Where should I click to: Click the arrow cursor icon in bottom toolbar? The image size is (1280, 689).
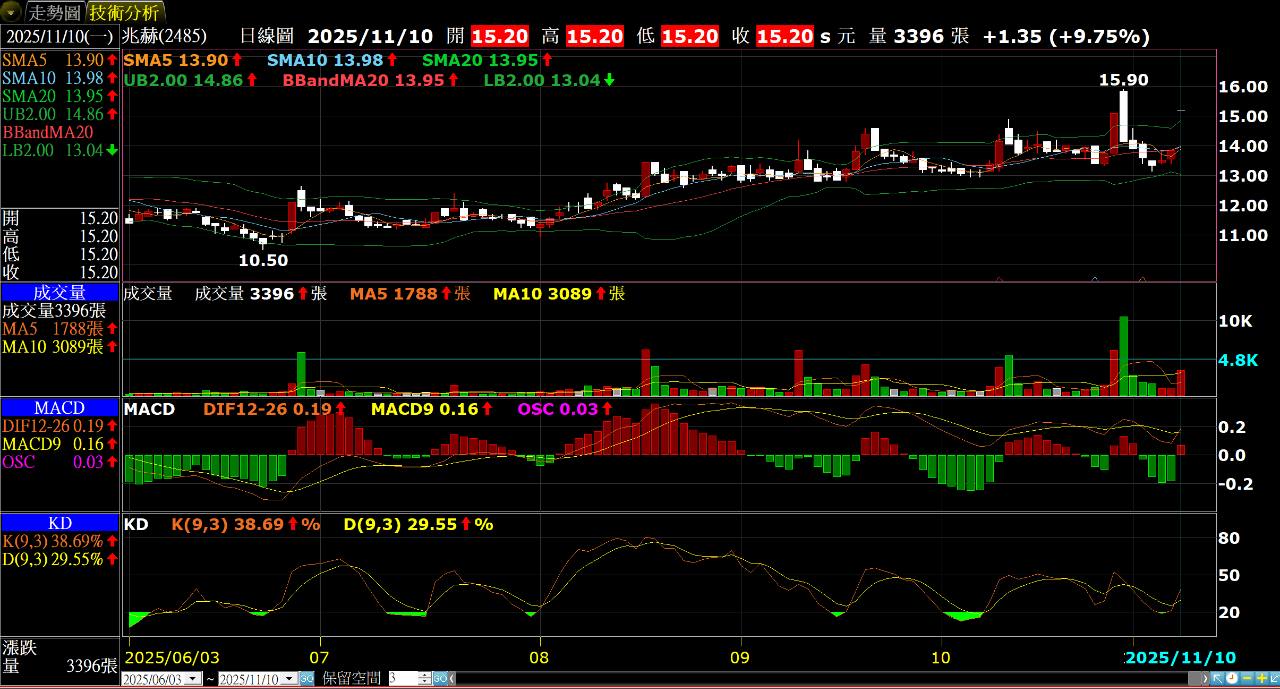(x=1218, y=678)
